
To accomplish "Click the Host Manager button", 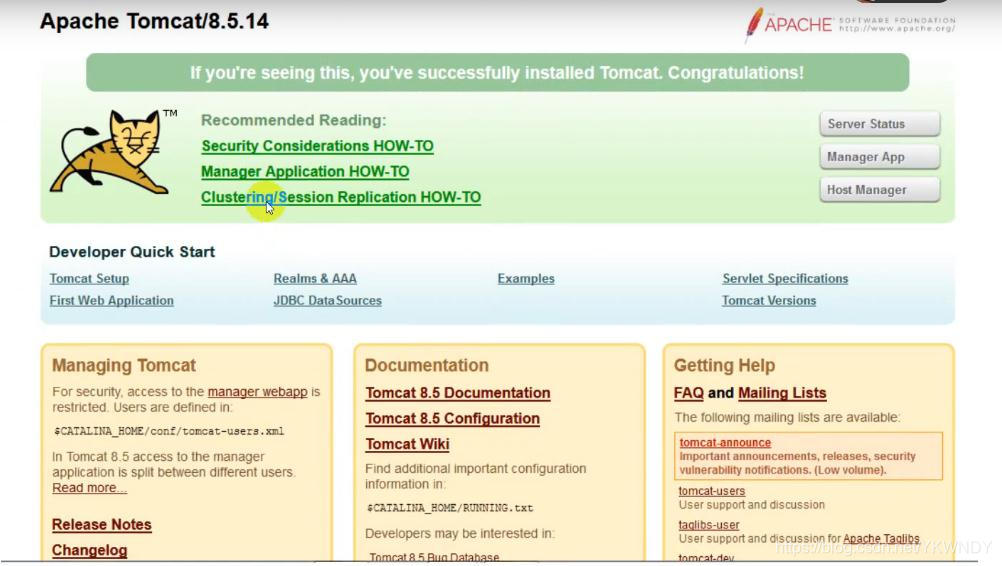I will click(879, 190).
